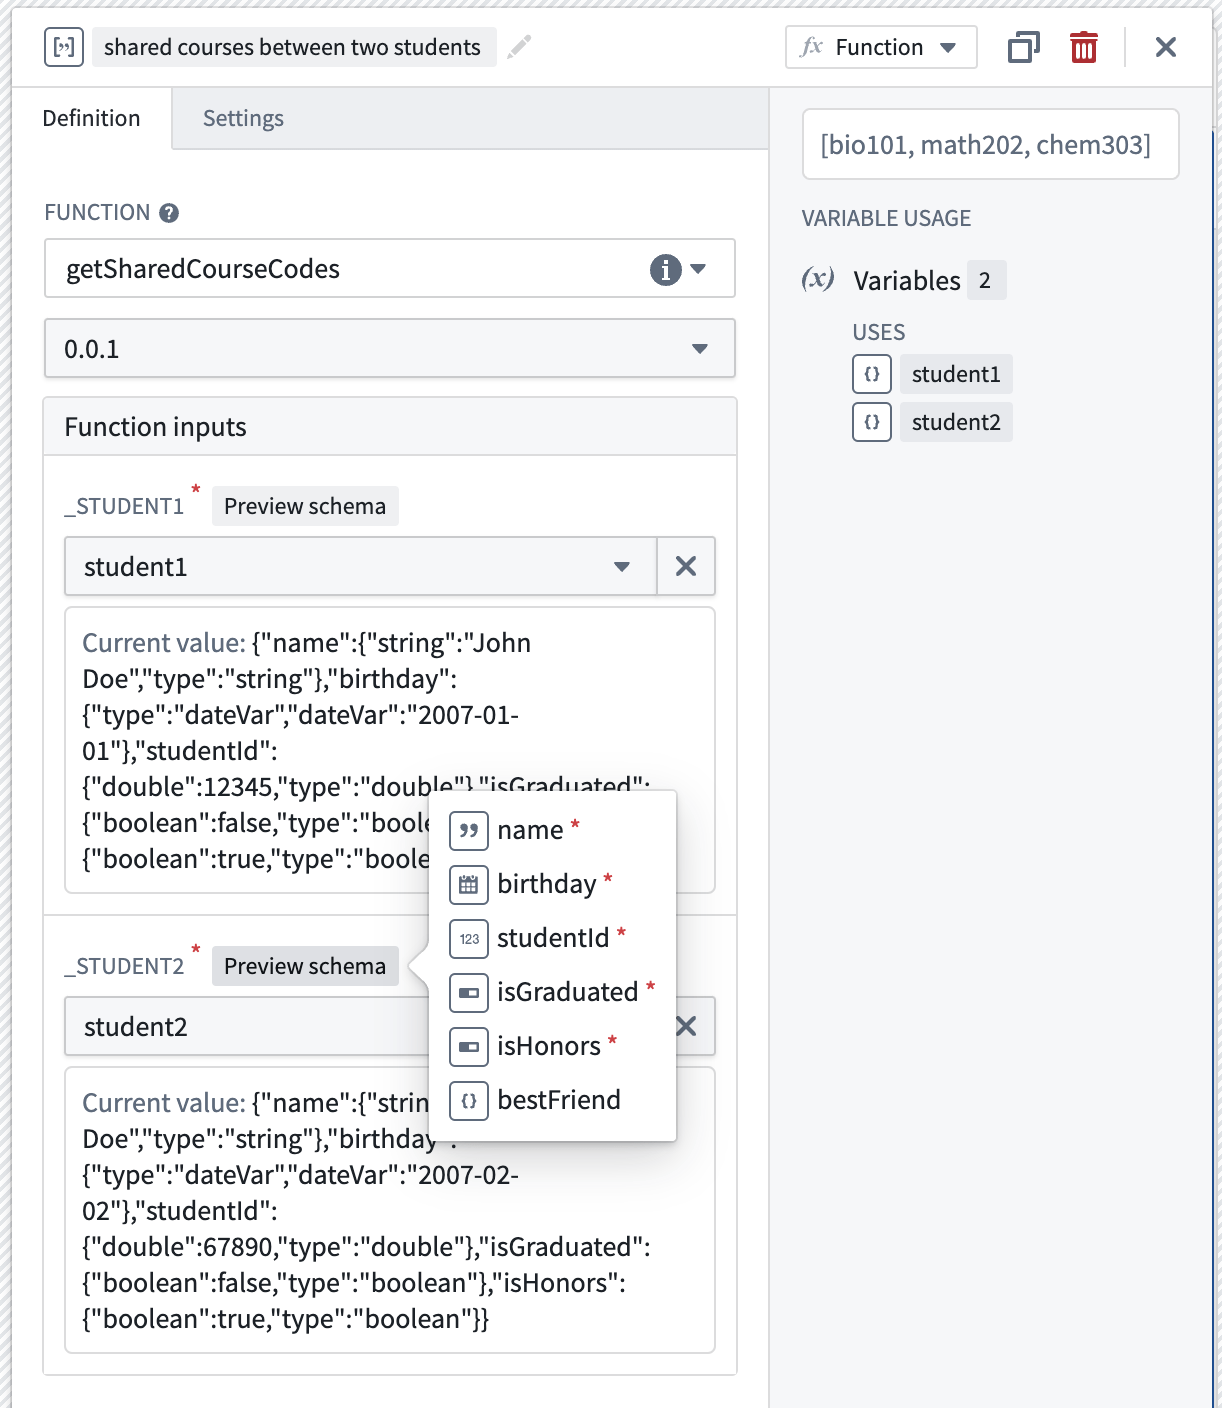The height and width of the screenshot is (1408, 1222).
Task: Click the student2 tag under USES
Action: click(x=956, y=422)
